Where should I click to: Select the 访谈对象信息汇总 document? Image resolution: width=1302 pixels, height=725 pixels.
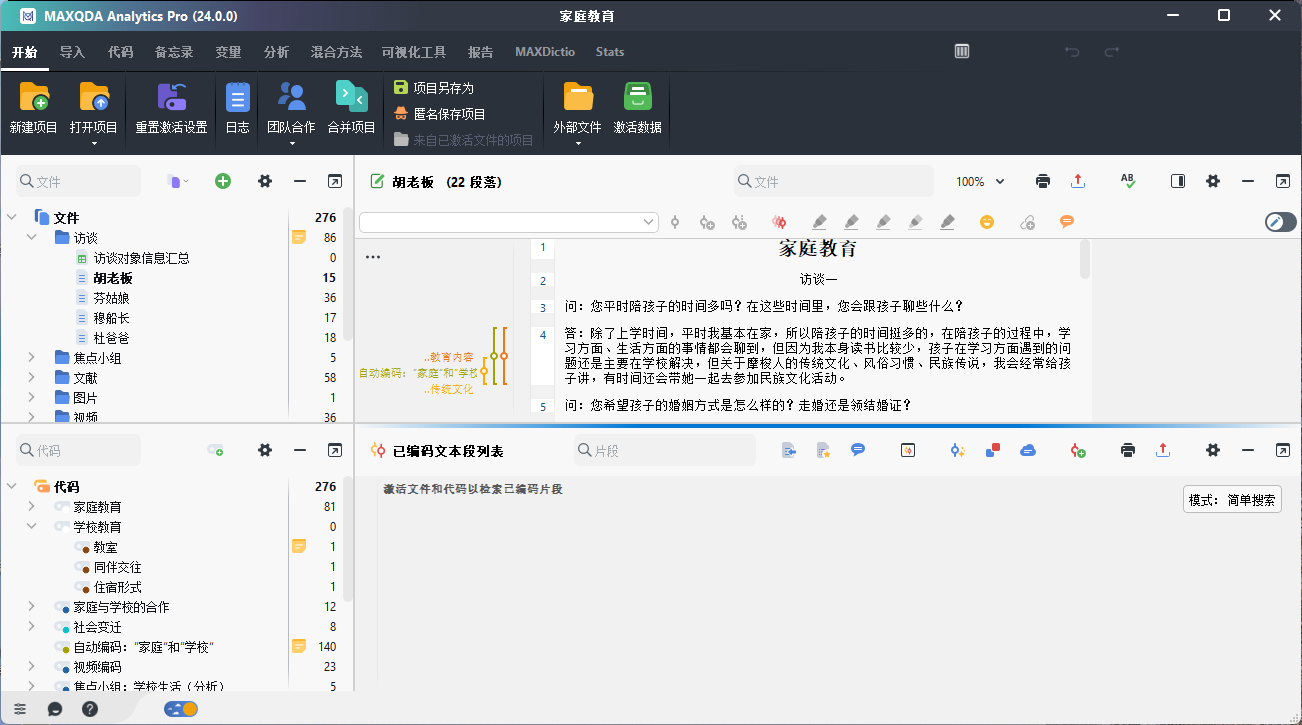coord(141,258)
